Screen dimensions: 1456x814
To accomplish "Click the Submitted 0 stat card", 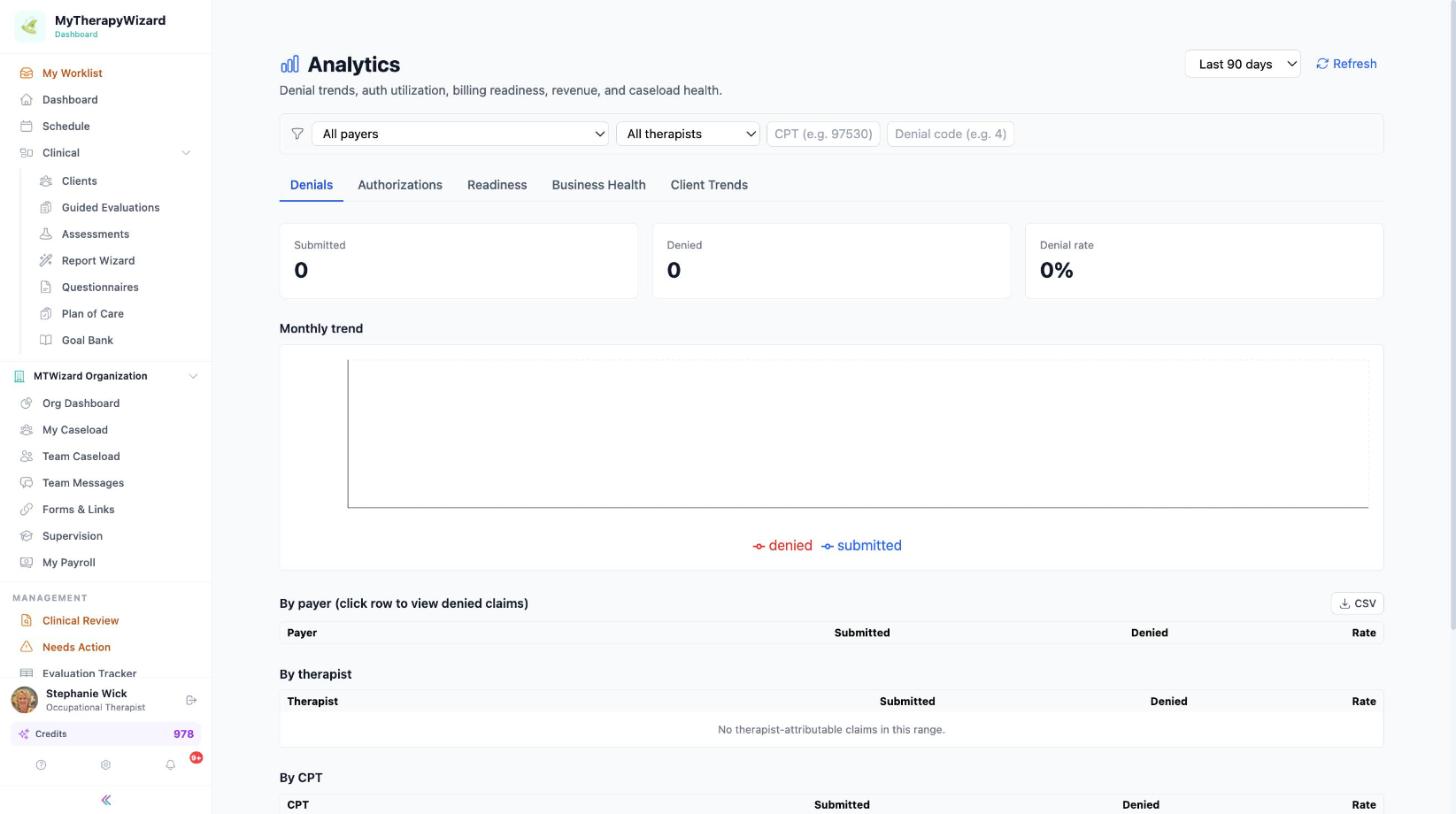I will click(459, 261).
